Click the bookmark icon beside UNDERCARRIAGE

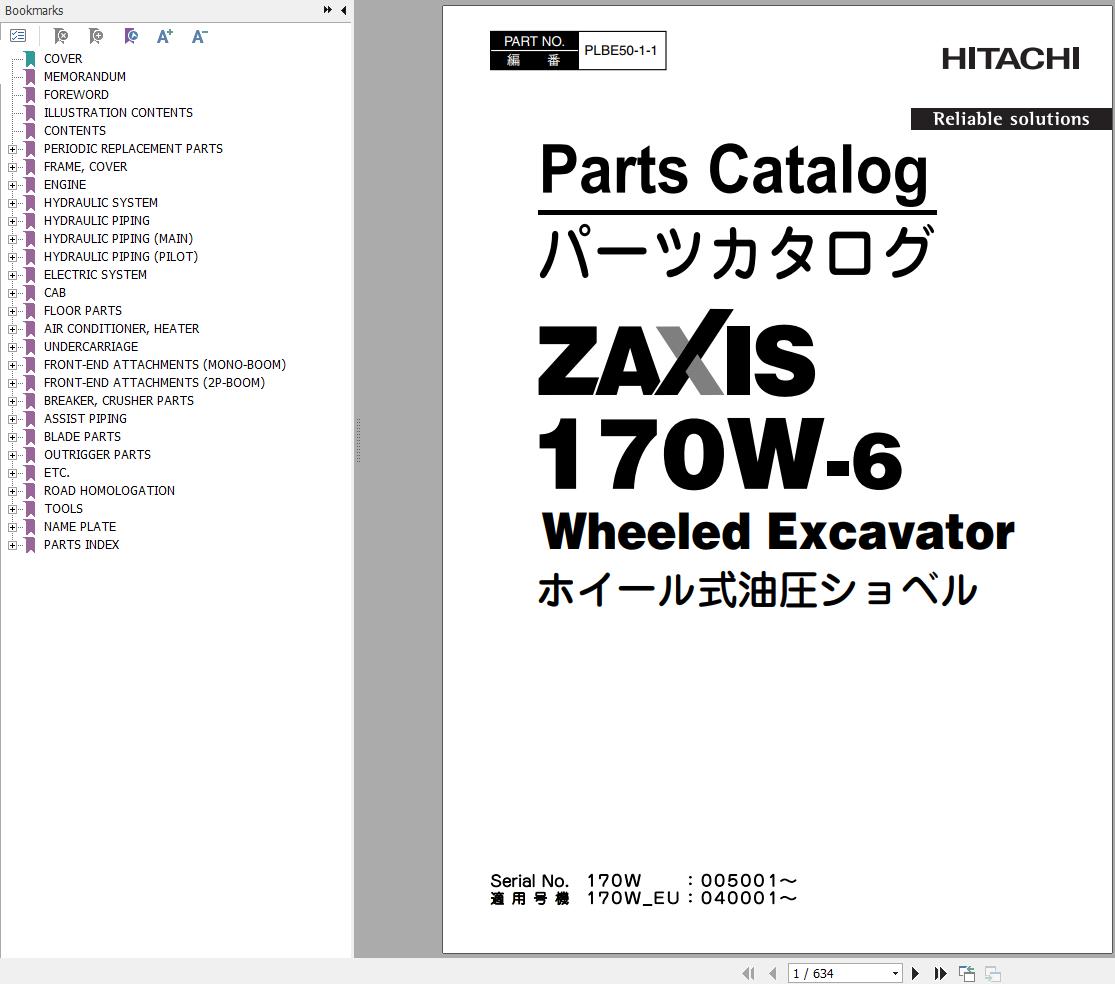tap(31, 346)
